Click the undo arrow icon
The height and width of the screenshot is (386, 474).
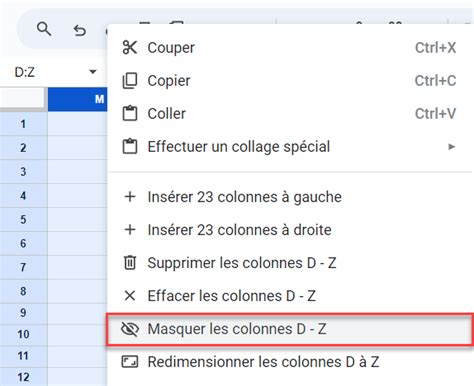click(x=80, y=30)
